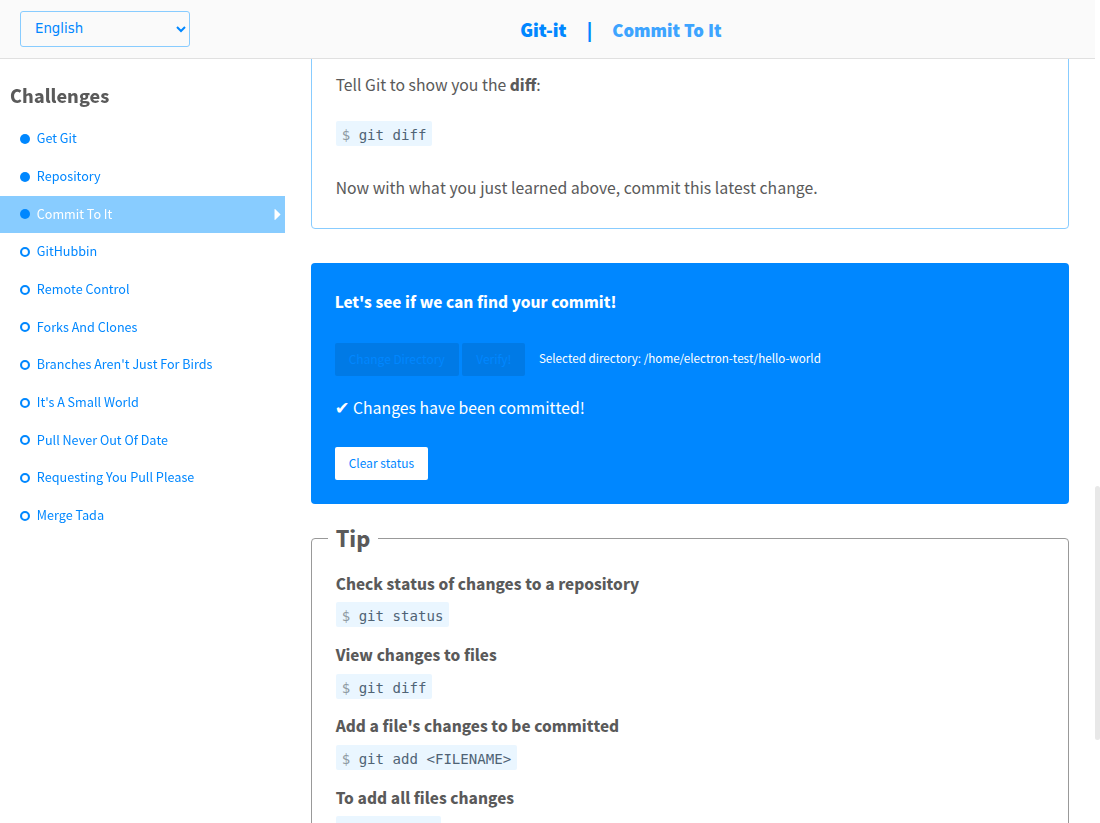Open Pull Never Out Of Date challenge
Viewport: 1100px width, 823px height.
pyautogui.click(x=102, y=440)
